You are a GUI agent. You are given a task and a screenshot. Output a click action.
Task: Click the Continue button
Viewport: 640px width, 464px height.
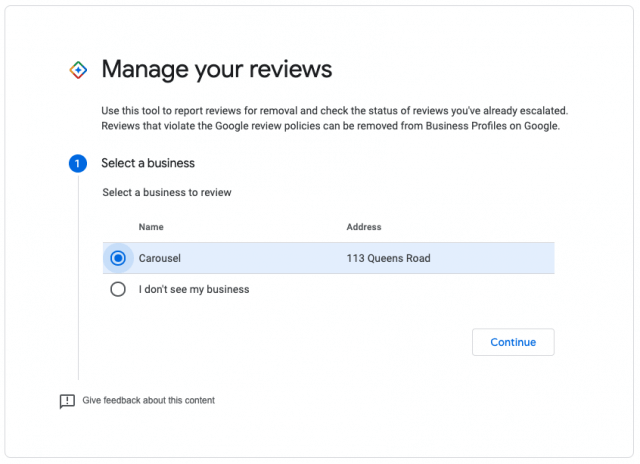[x=513, y=342]
